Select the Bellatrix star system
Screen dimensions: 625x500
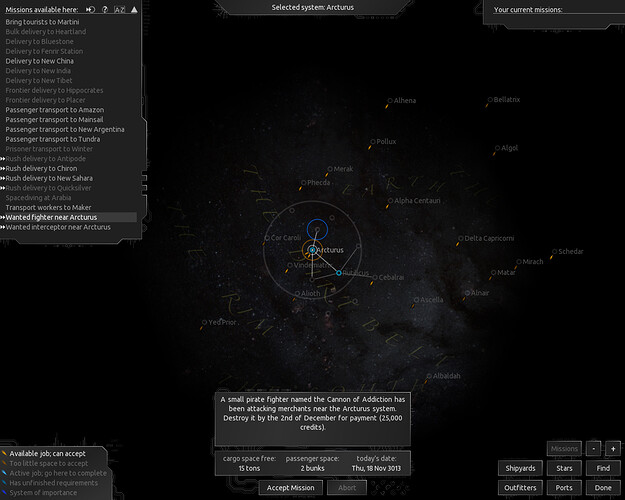[490, 100]
